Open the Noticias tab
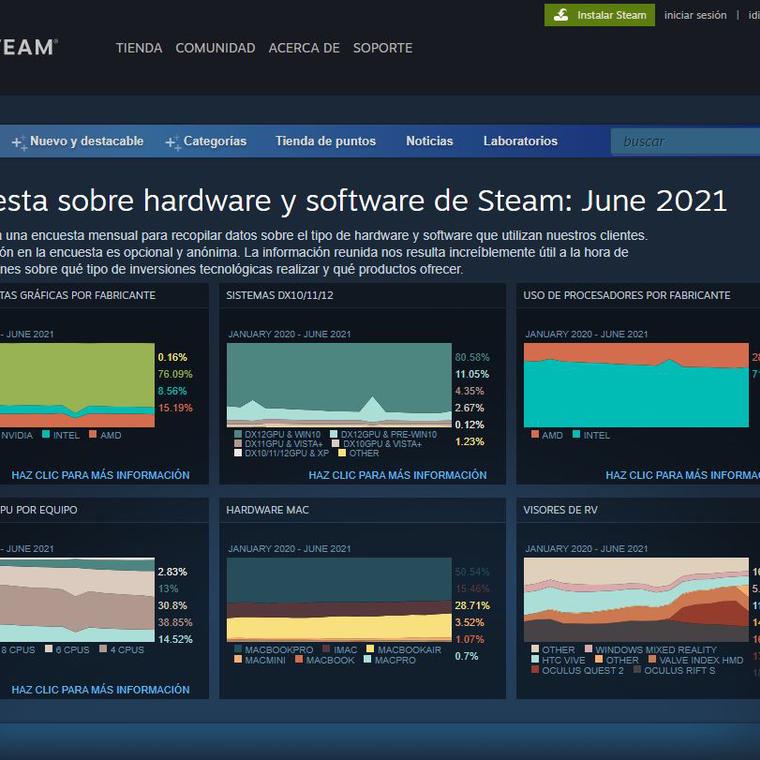Screen dimensions: 760x760 click(x=429, y=141)
